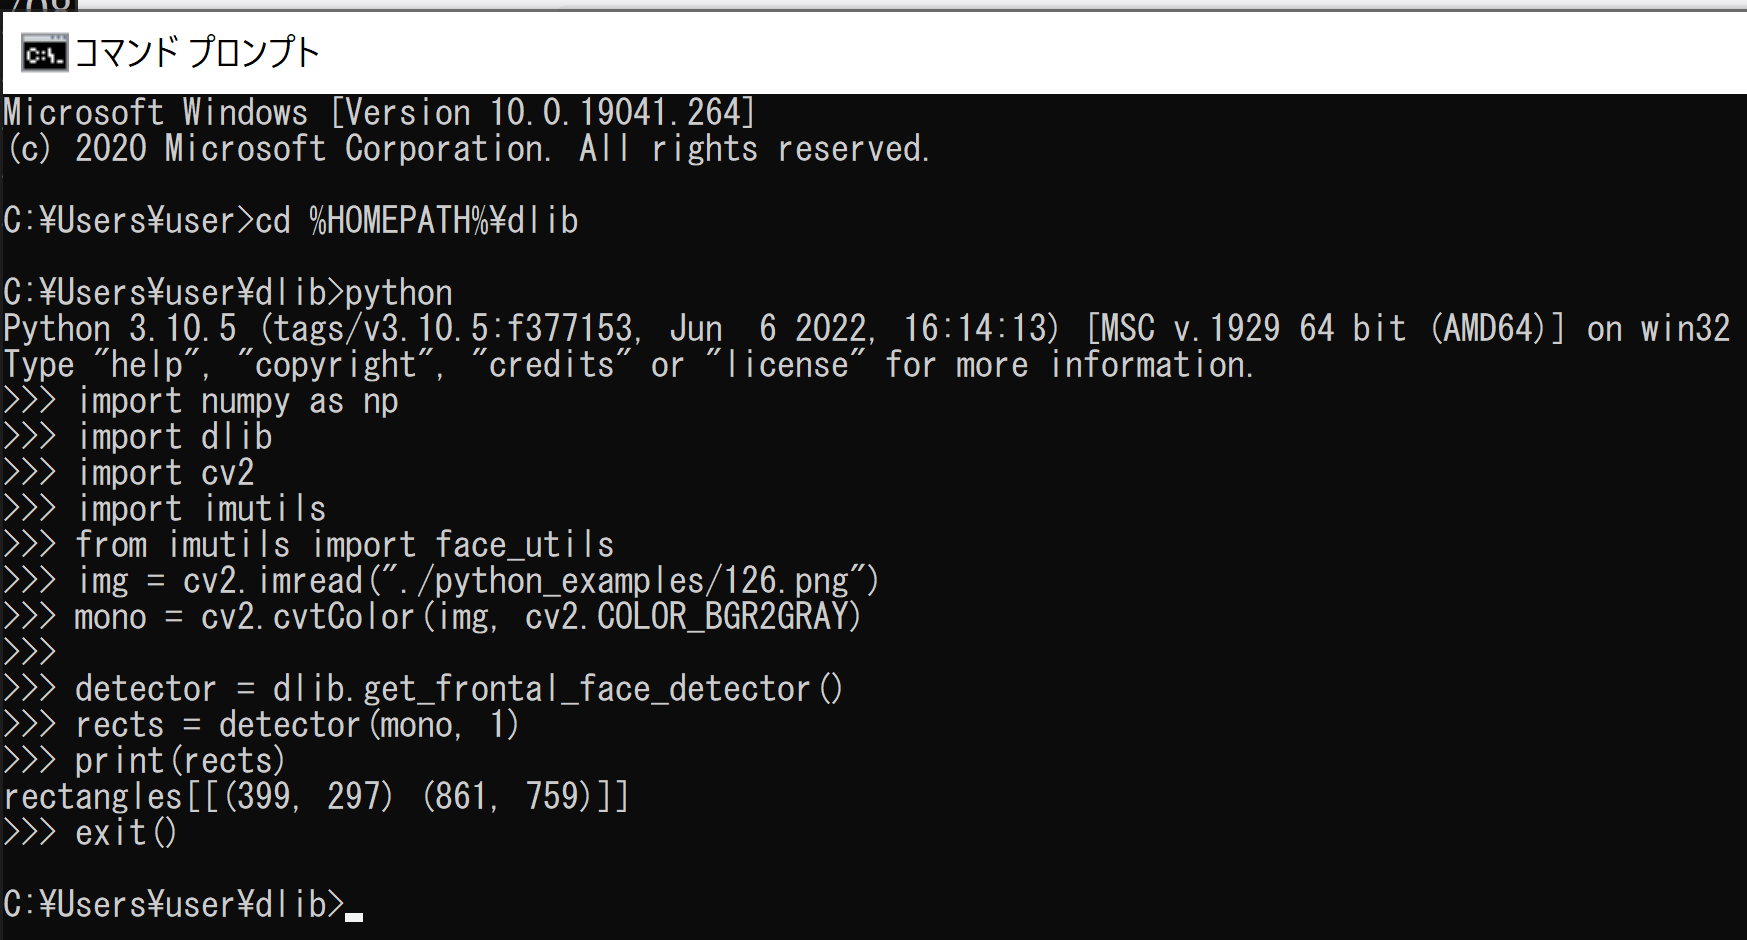Viewport: 1747px width, 940px height.
Task: Click the blinking cursor at the final prompt
Action: click(x=354, y=916)
